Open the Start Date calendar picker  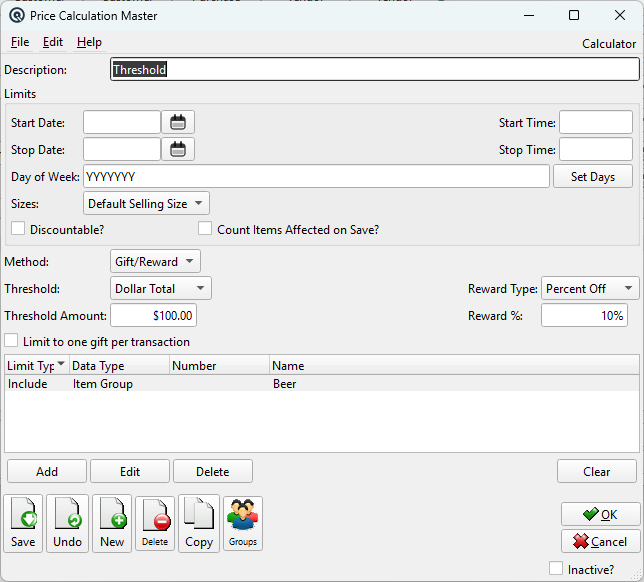tap(178, 122)
